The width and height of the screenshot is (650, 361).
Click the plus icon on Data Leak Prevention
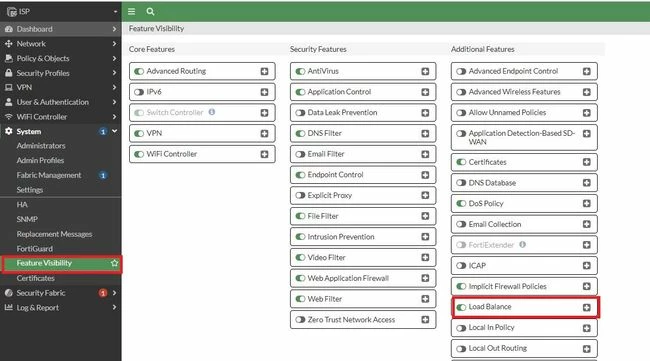(425, 113)
